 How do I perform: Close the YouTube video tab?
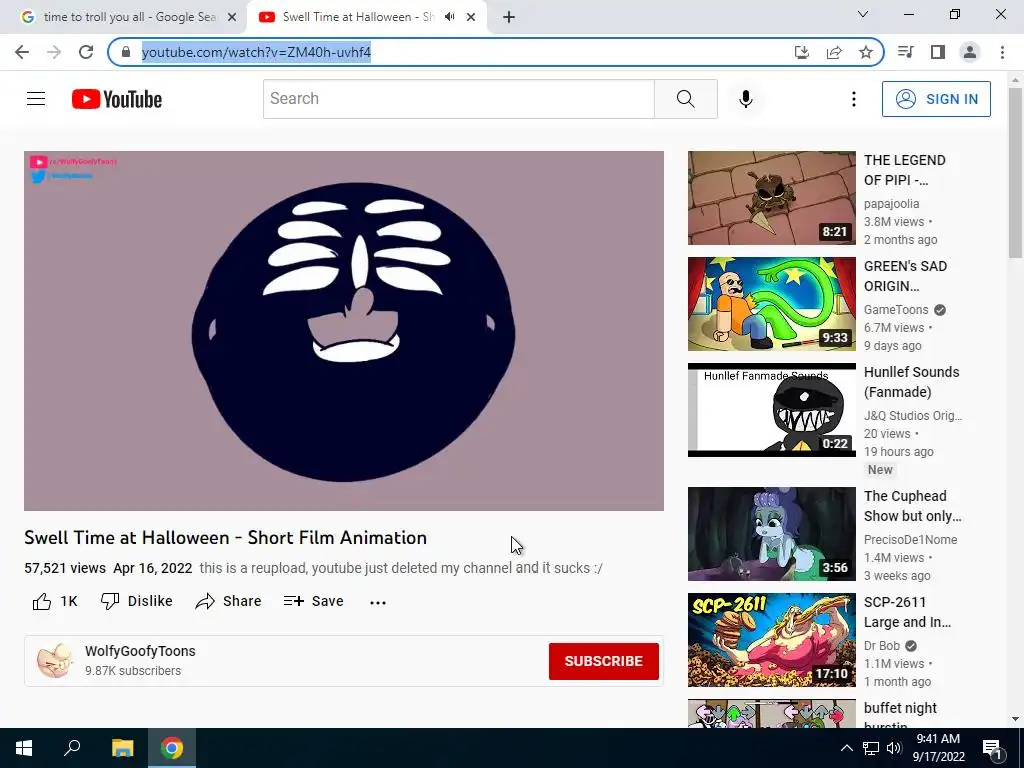(x=471, y=17)
